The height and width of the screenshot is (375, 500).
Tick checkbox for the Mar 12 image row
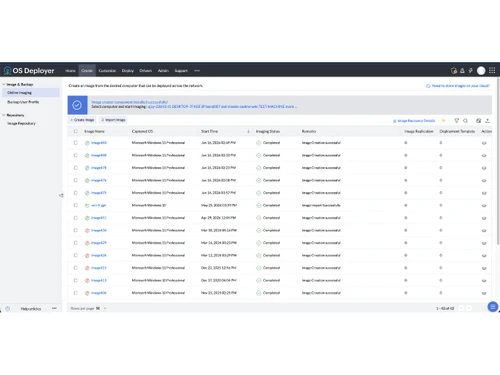pos(76,255)
